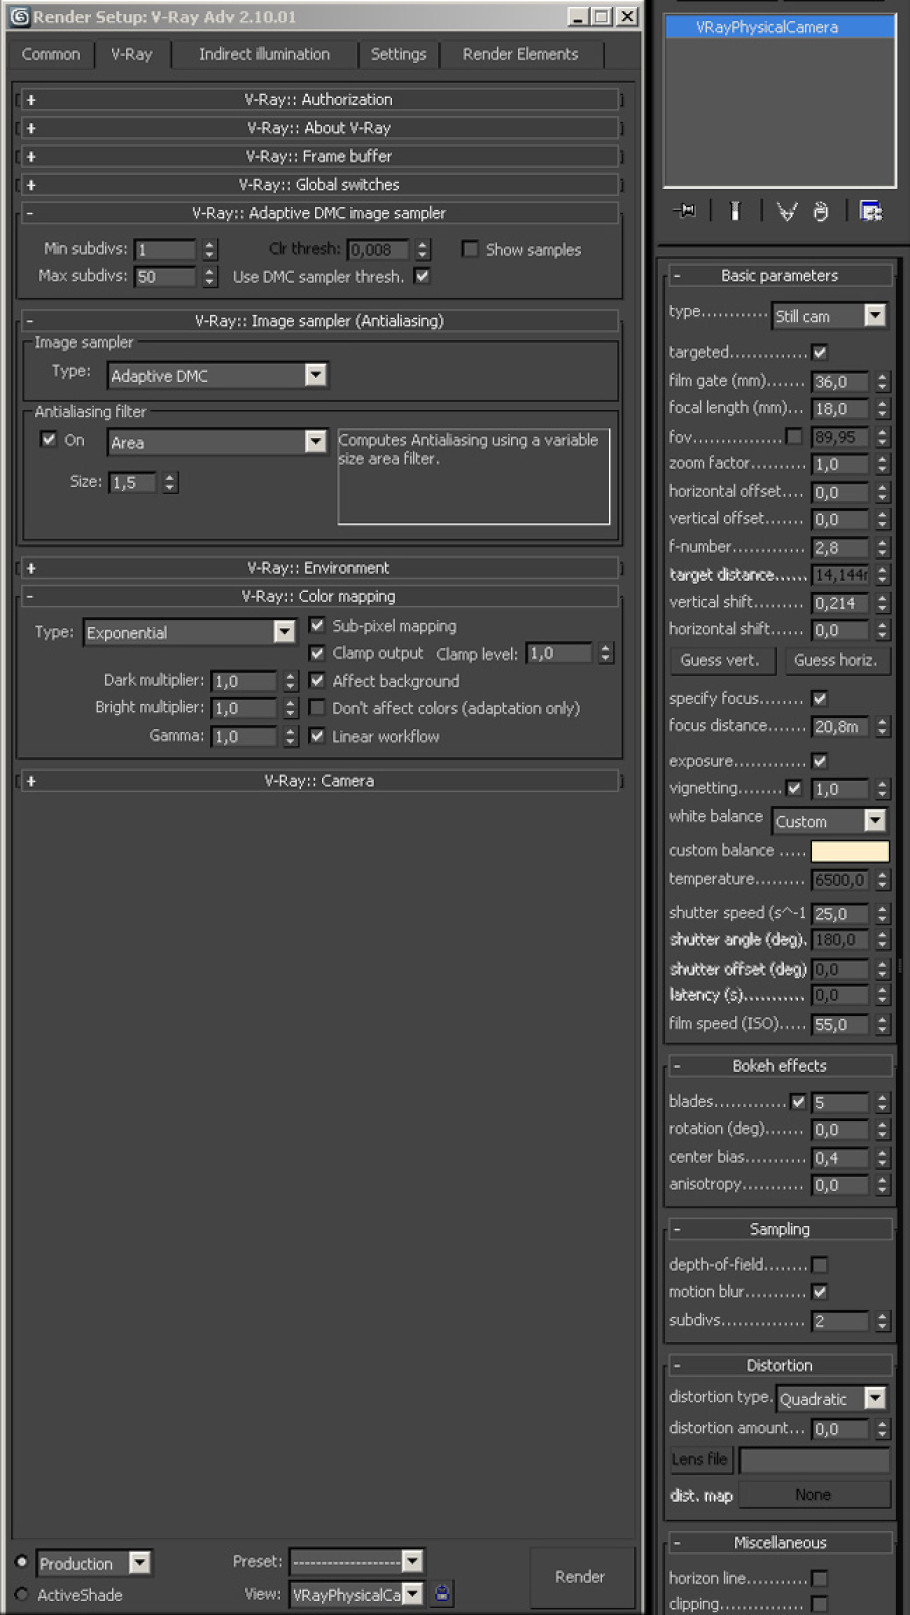Adjust Gamma spinner in Color mapping

(290, 736)
